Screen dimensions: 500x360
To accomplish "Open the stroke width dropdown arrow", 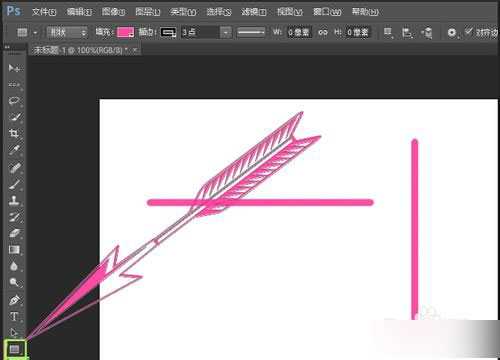I will (x=226, y=32).
